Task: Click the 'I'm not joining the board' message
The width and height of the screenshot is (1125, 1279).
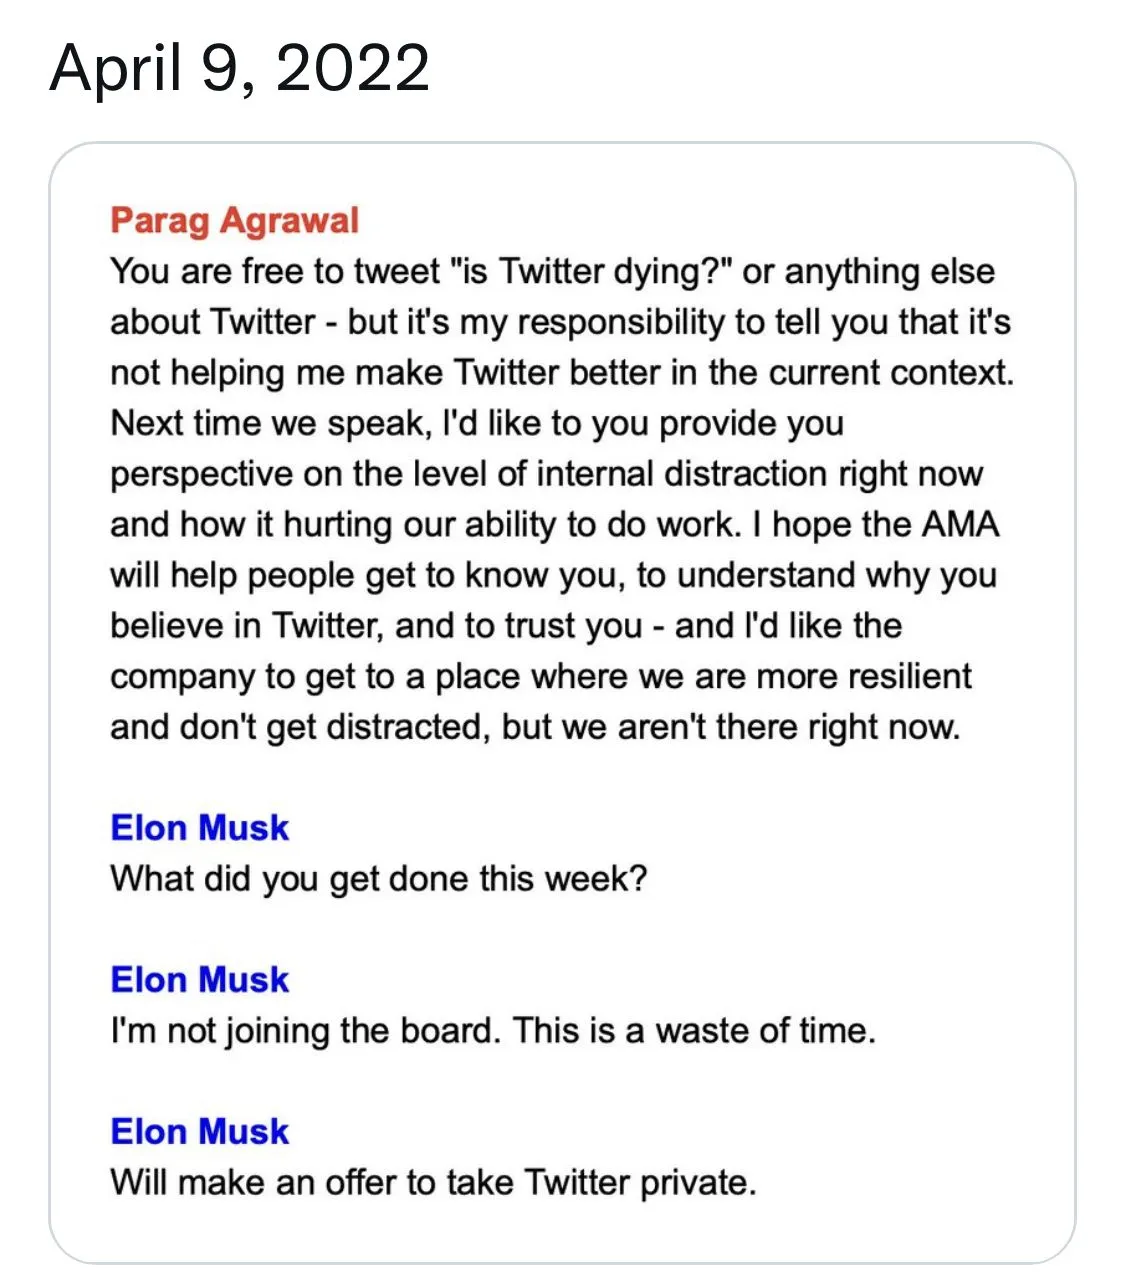Action: [492, 1031]
